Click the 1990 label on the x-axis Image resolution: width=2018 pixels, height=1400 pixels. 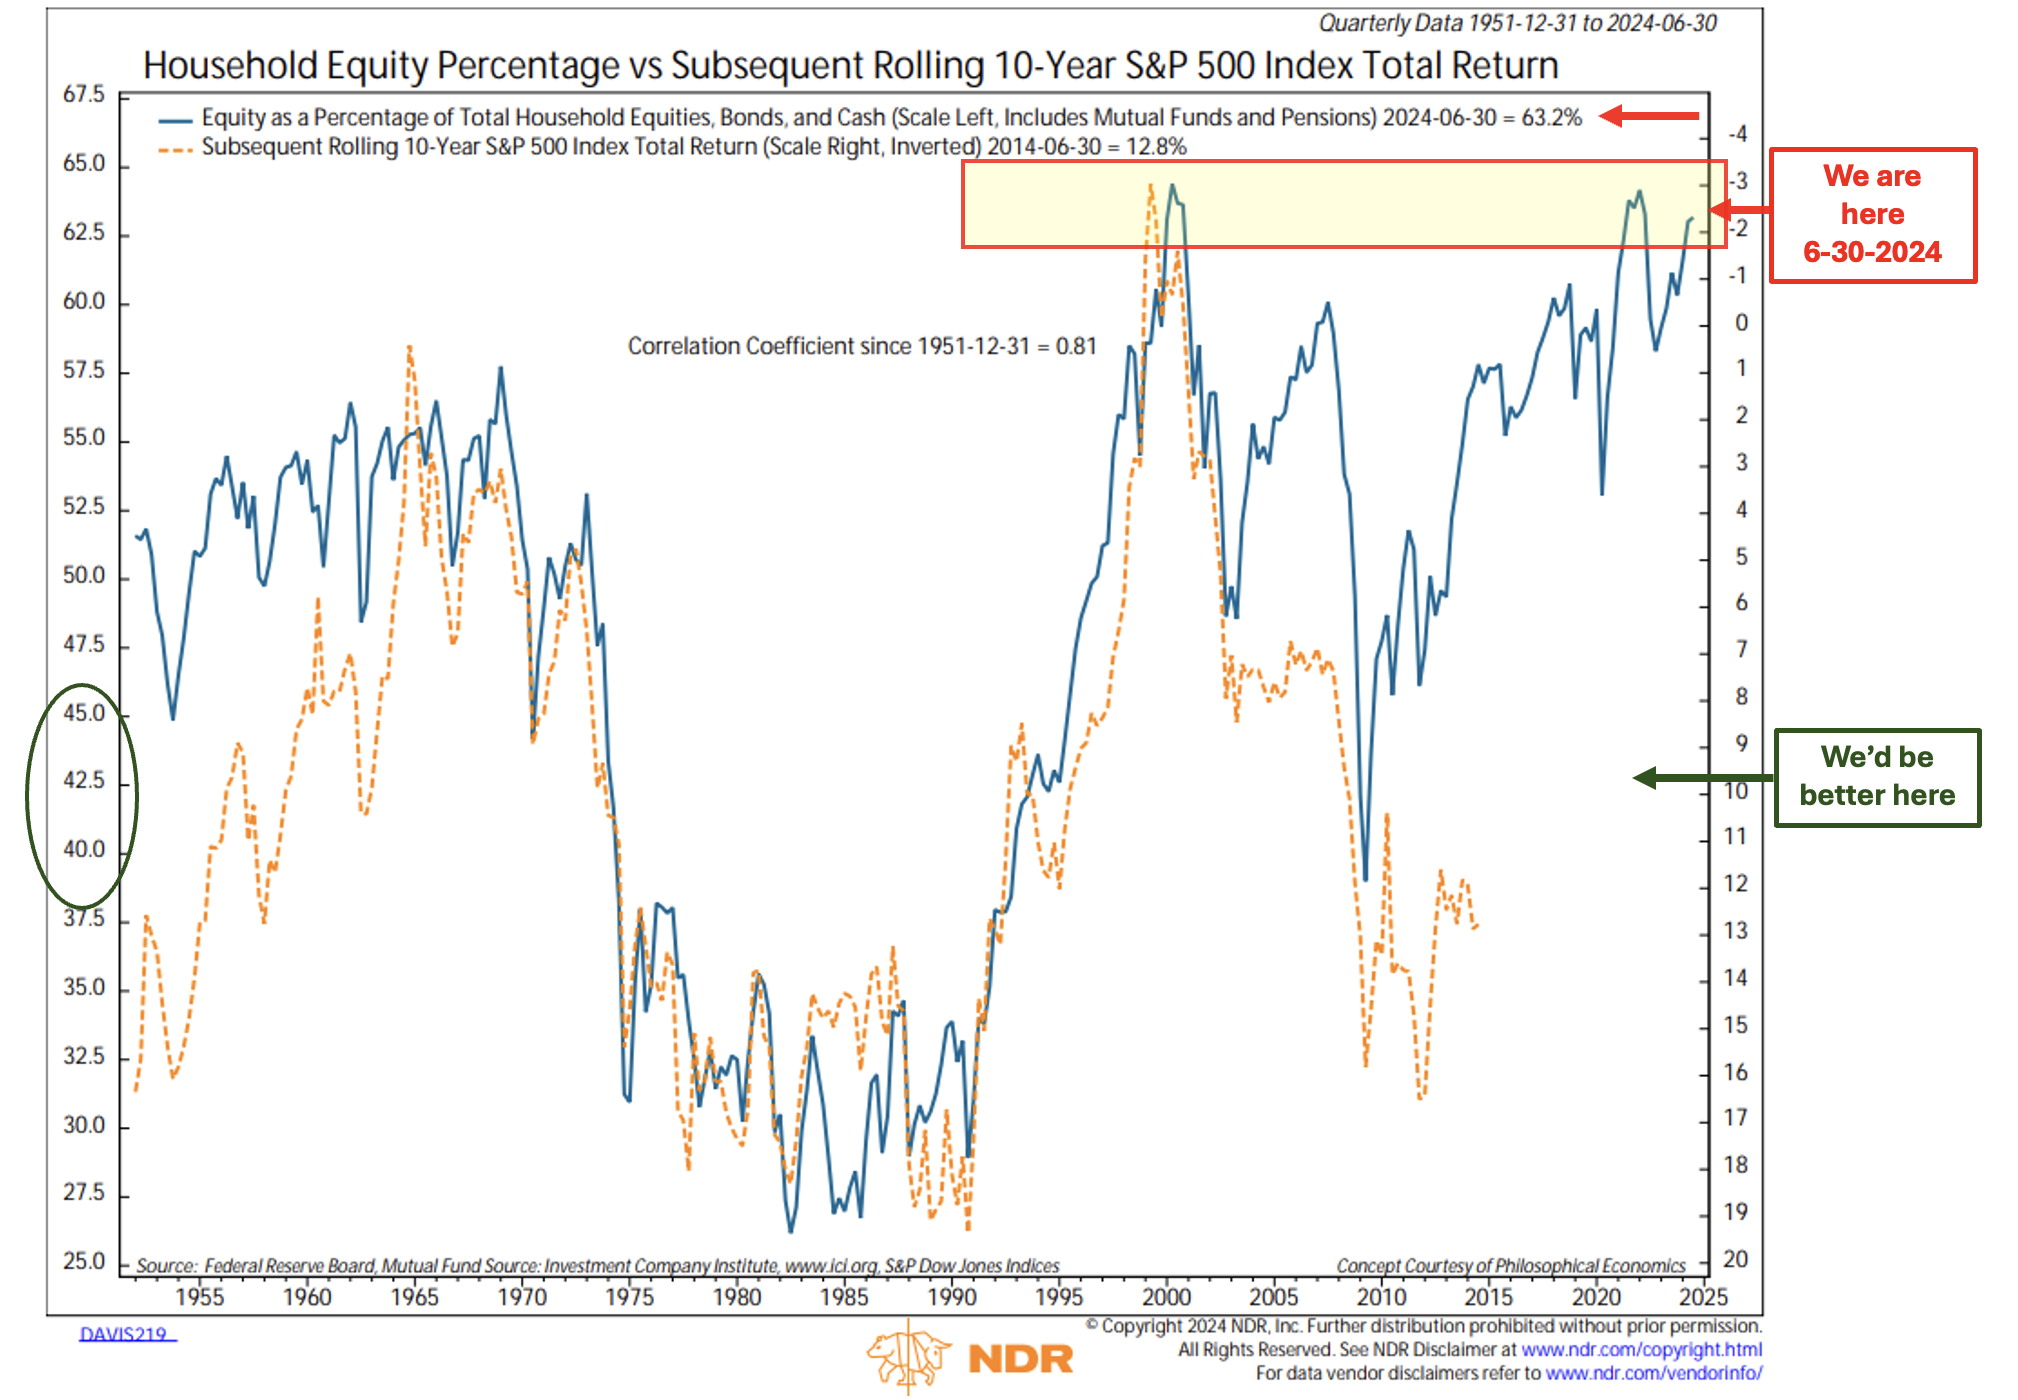click(x=952, y=1298)
